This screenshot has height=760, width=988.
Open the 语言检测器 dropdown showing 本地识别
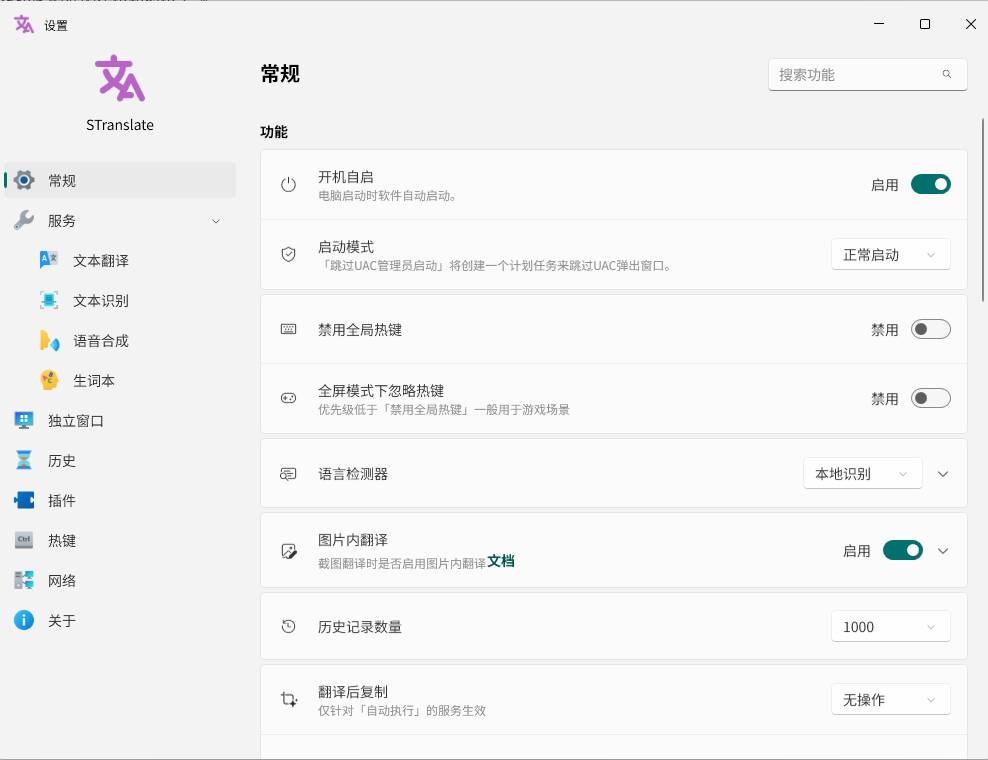tap(862, 473)
